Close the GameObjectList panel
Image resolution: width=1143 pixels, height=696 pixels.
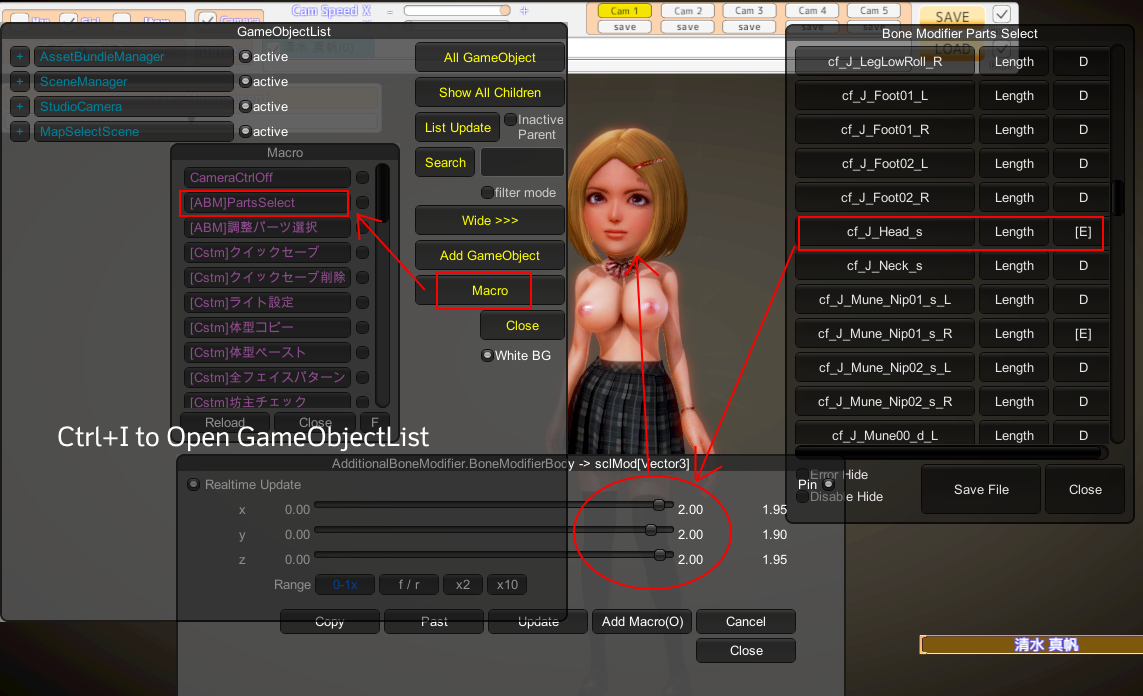pos(523,326)
